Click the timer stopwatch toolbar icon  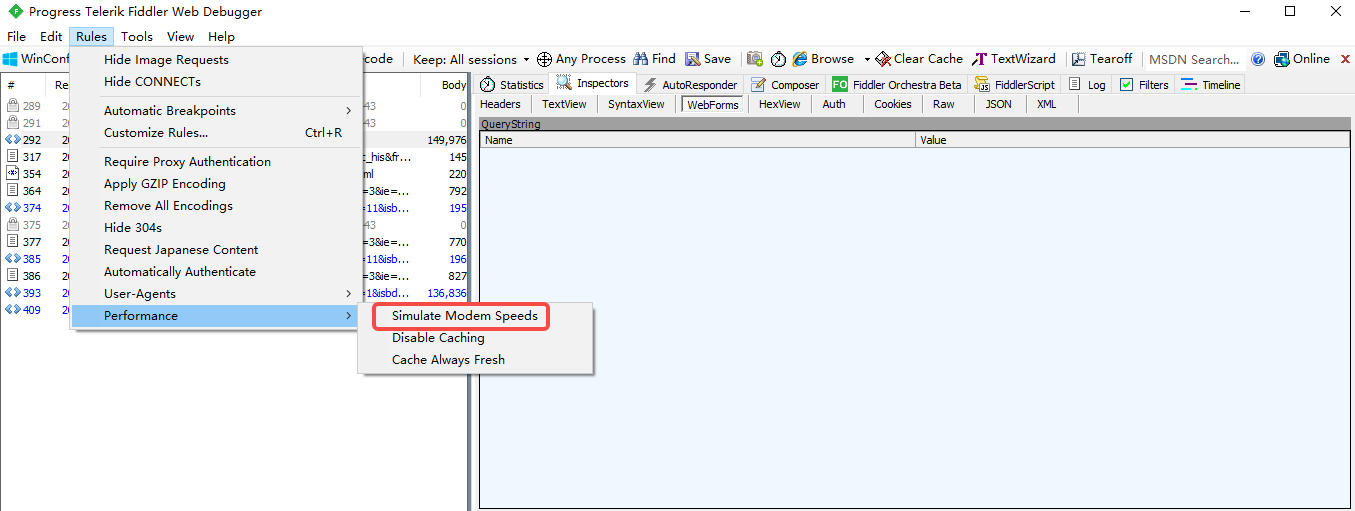pos(777,59)
